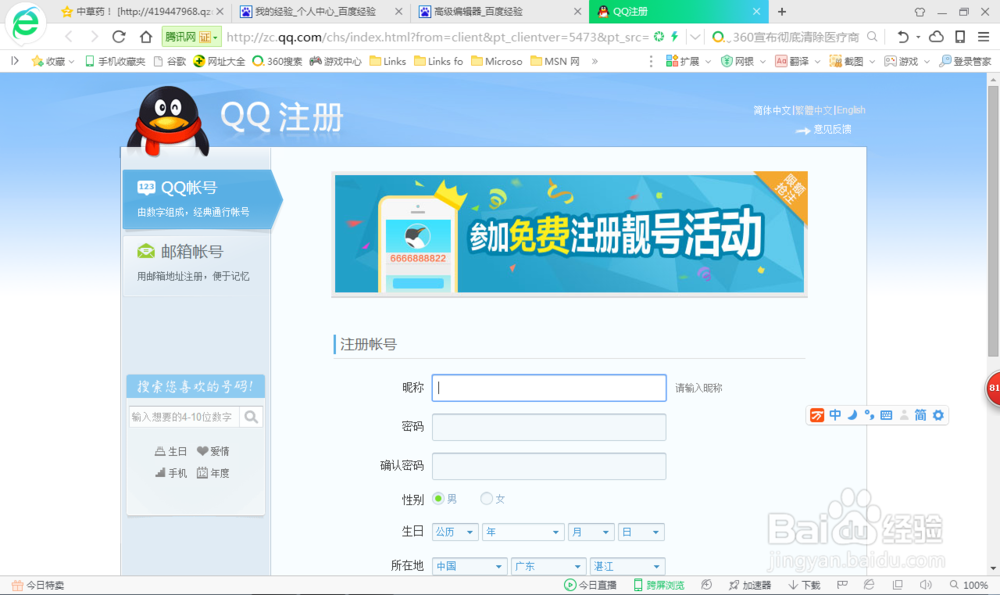Viewport: 1000px width, 595px height.
Task: Open the 广东 province dropdown
Action: point(548,566)
